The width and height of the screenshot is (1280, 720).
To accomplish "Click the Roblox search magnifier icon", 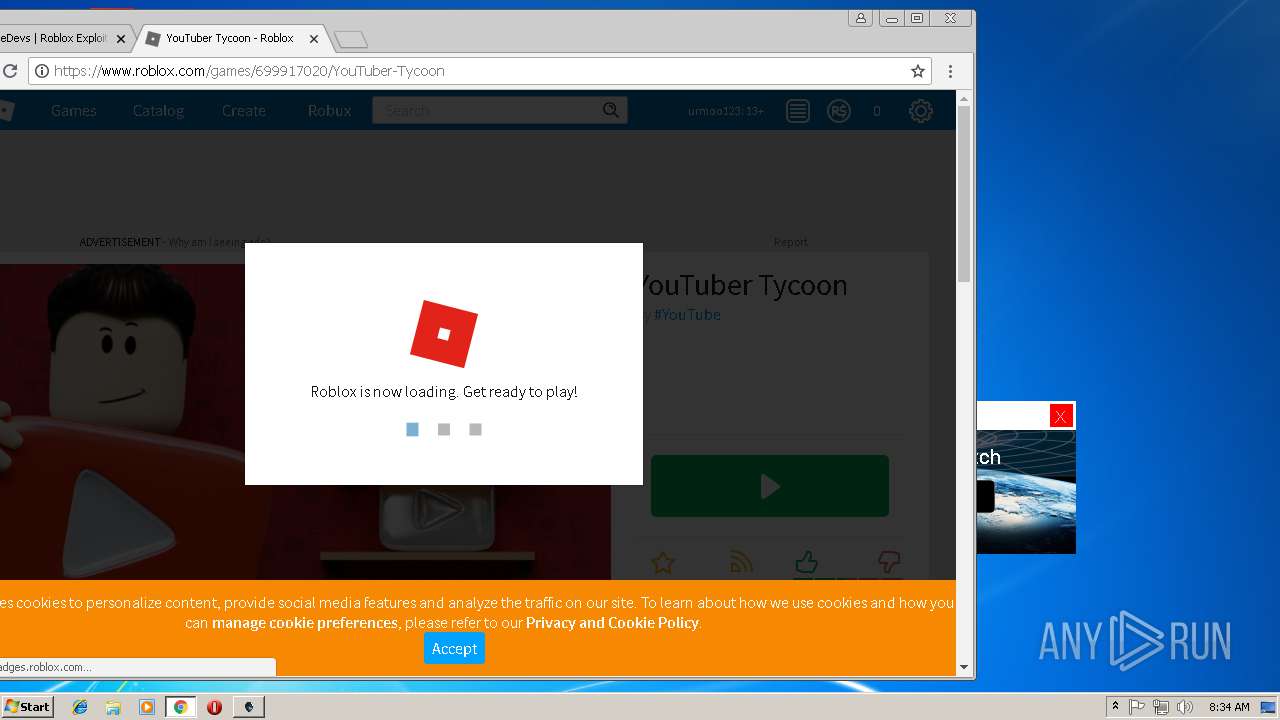I will point(611,110).
